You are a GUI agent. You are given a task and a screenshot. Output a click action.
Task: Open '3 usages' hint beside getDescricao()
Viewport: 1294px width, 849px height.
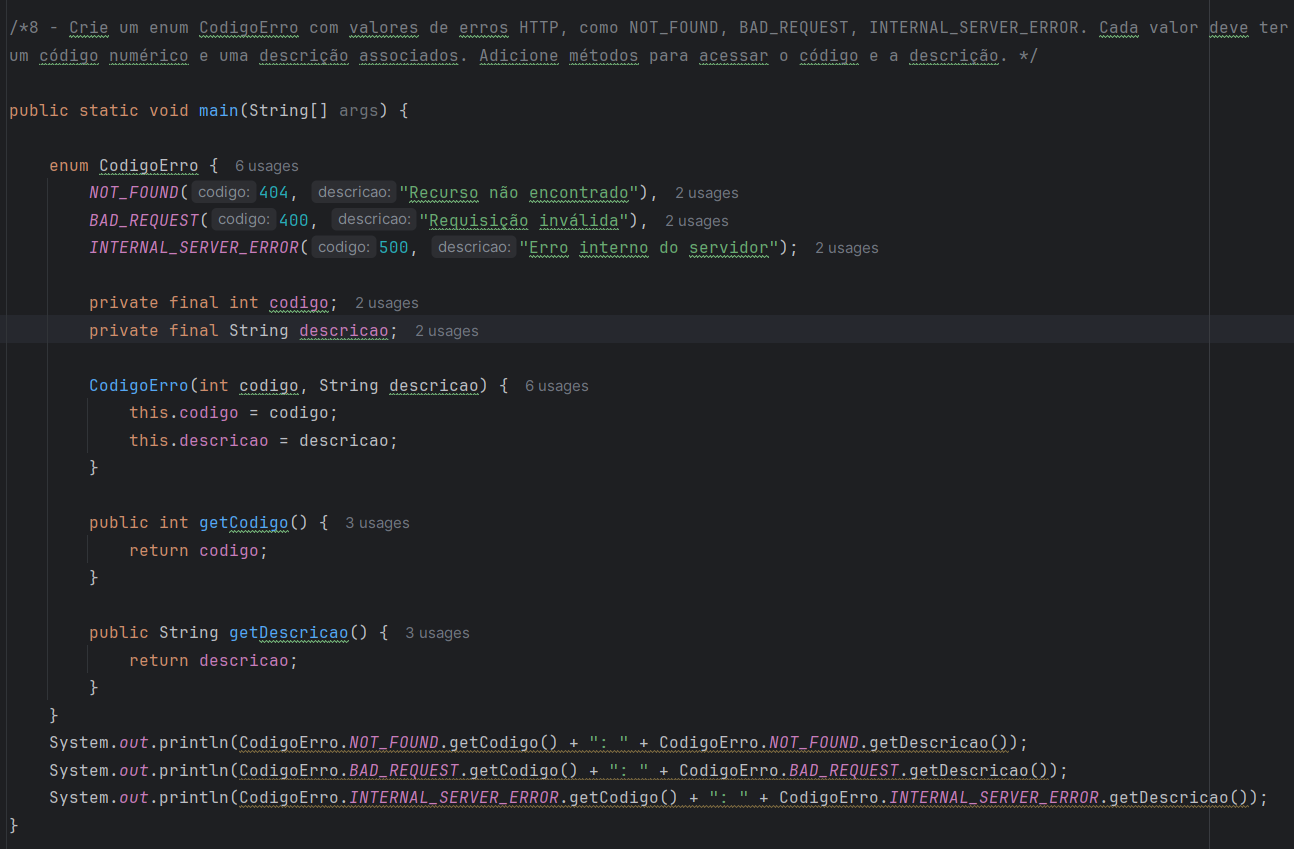(437, 633)
